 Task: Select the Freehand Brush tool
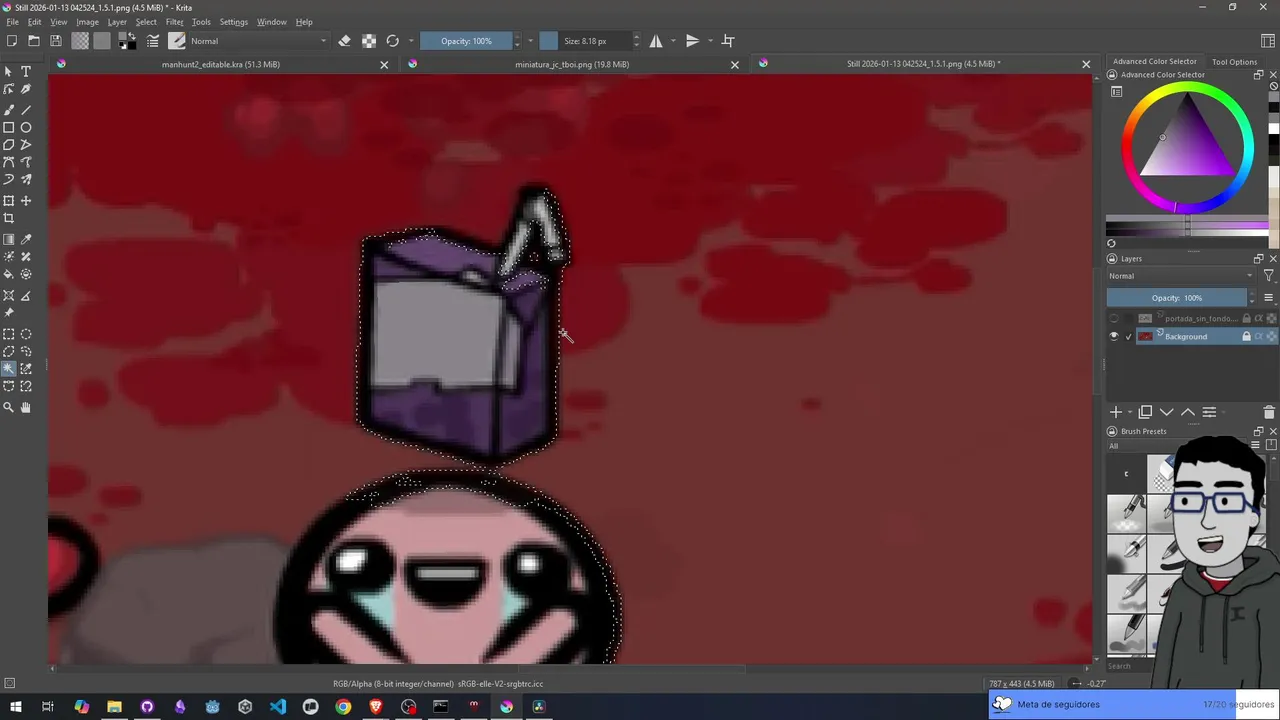9,110
